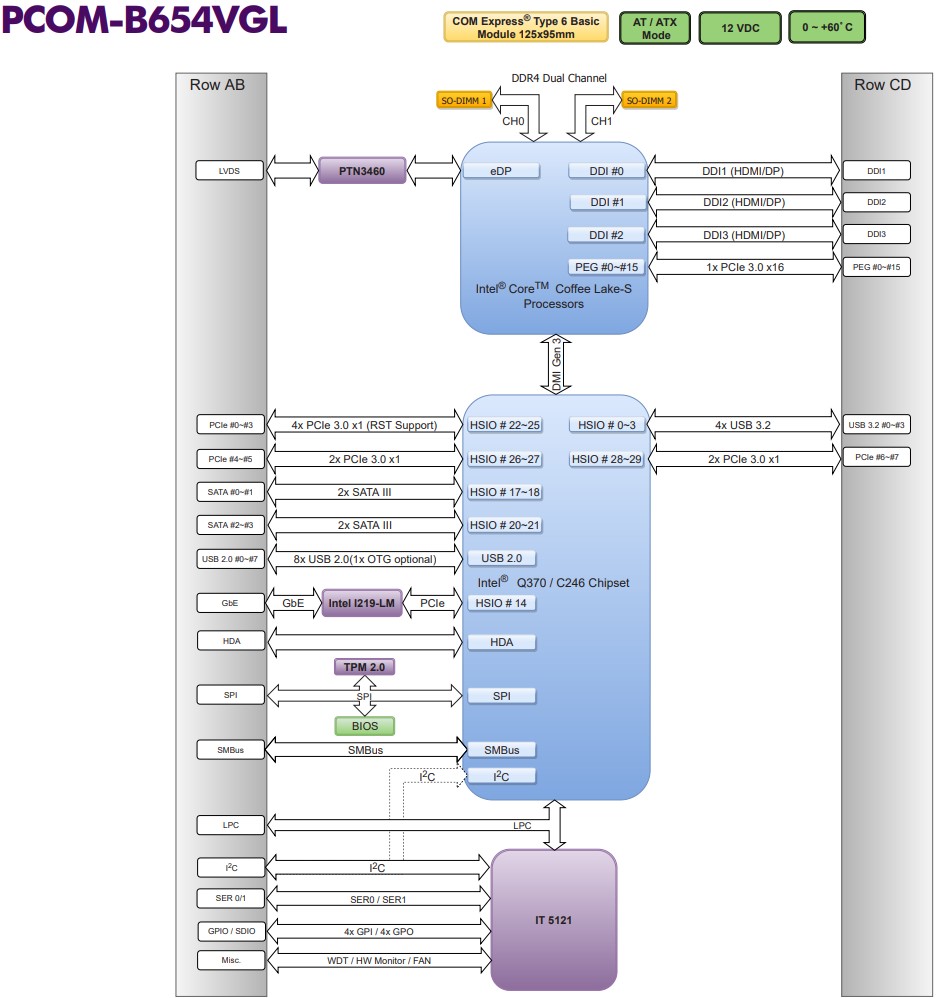Click the eDP port box
This screenshot has height=998, width=937.
tap(501, 171)
